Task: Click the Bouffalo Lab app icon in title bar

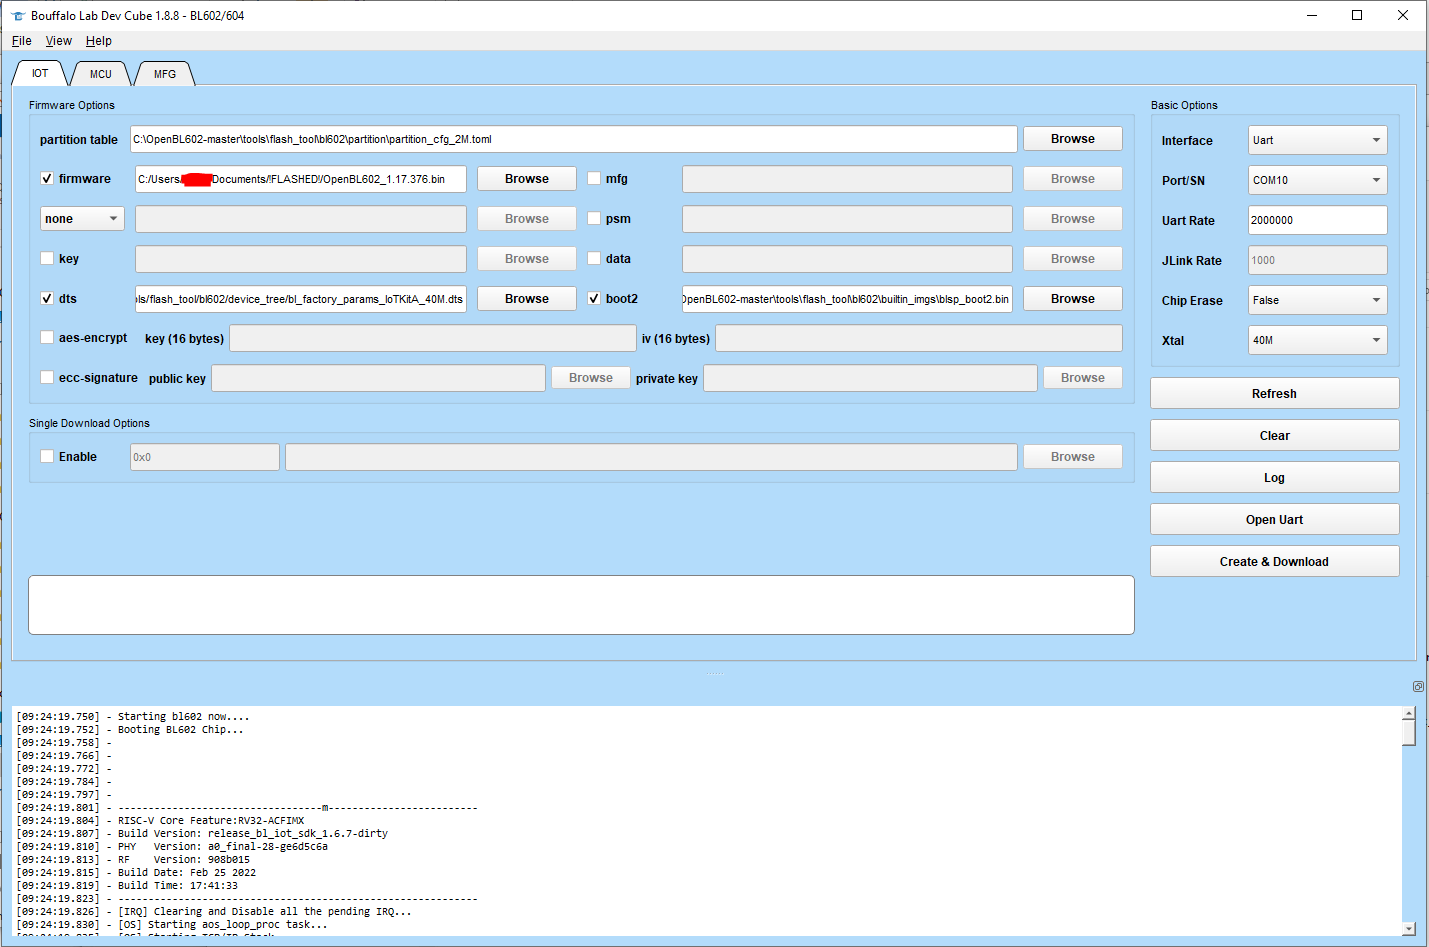Action: [17, 16]
